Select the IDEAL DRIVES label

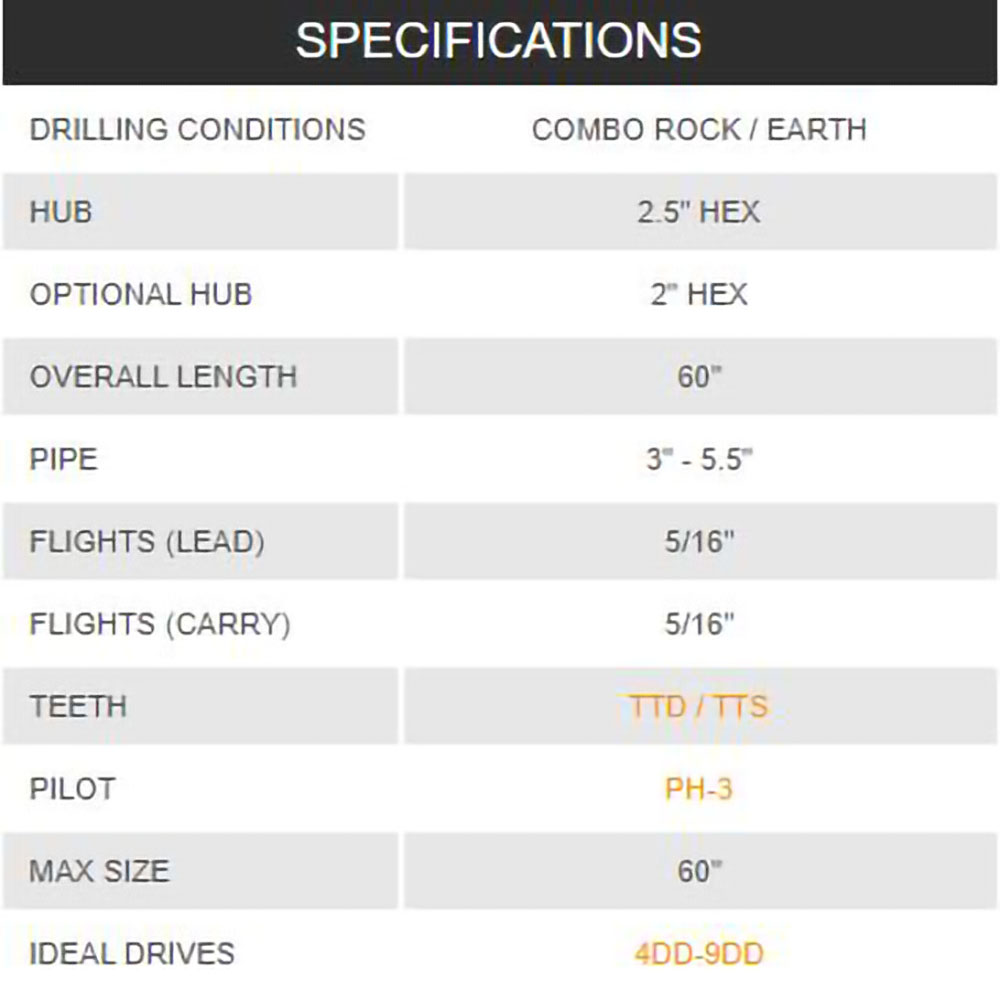point(132,953)
